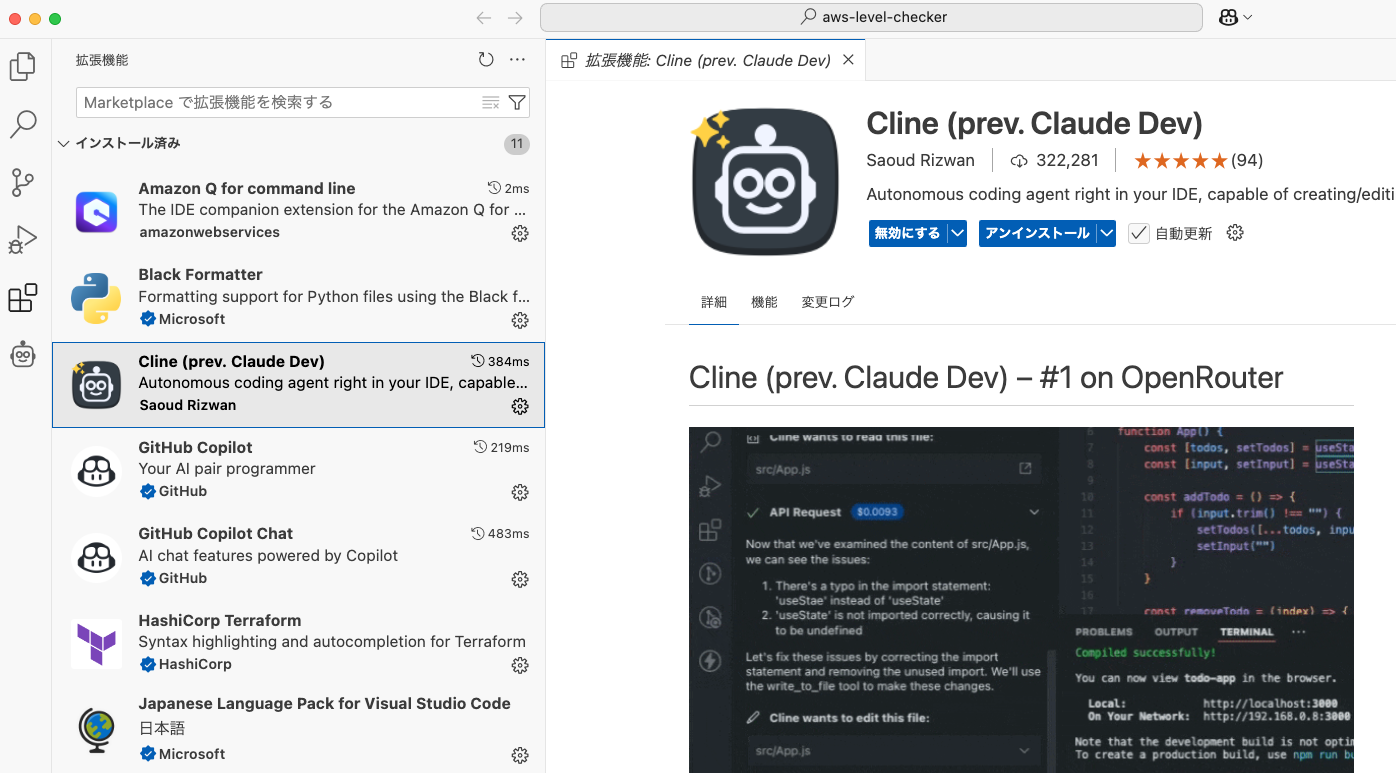Viewport: 1396px width, 773px height.
Task: Switch to the 変更ログ tab
Action: click(828, 302)
